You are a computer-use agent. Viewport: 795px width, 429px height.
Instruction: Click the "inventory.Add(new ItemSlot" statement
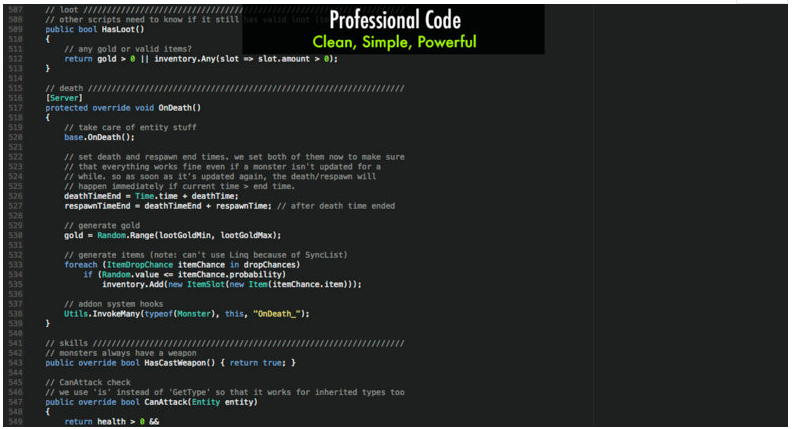coord(232,284)
